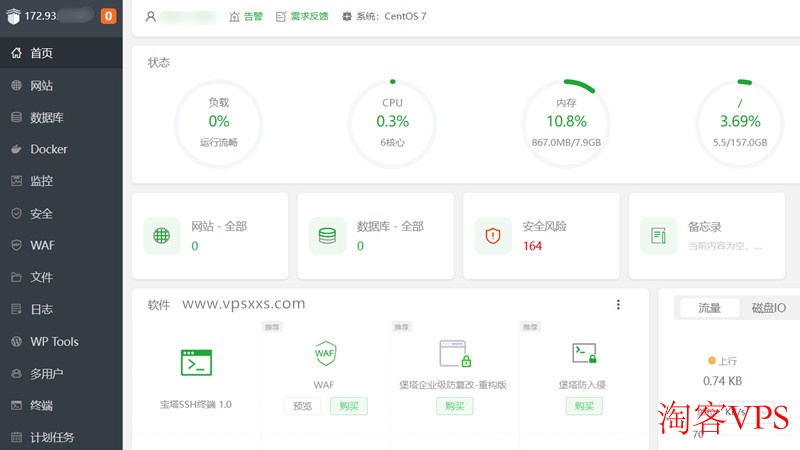800x450 pixels.
Task: Click WAF 预览 preview button
Action: (x=302, y=406)
